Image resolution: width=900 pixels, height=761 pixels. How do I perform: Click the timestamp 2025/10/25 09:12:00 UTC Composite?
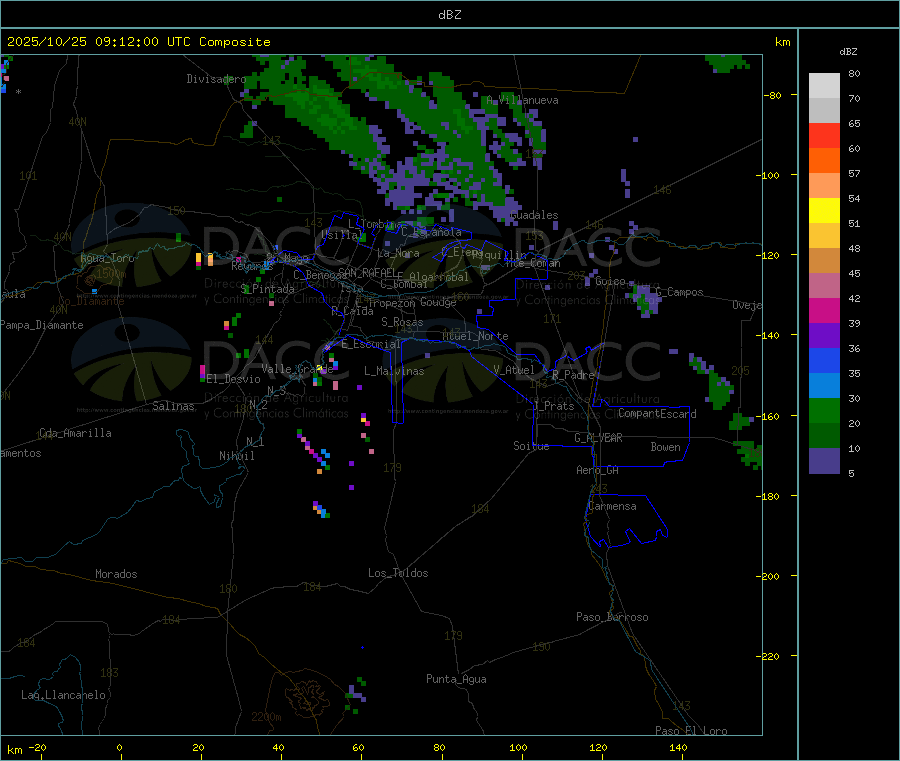point(138,42)
